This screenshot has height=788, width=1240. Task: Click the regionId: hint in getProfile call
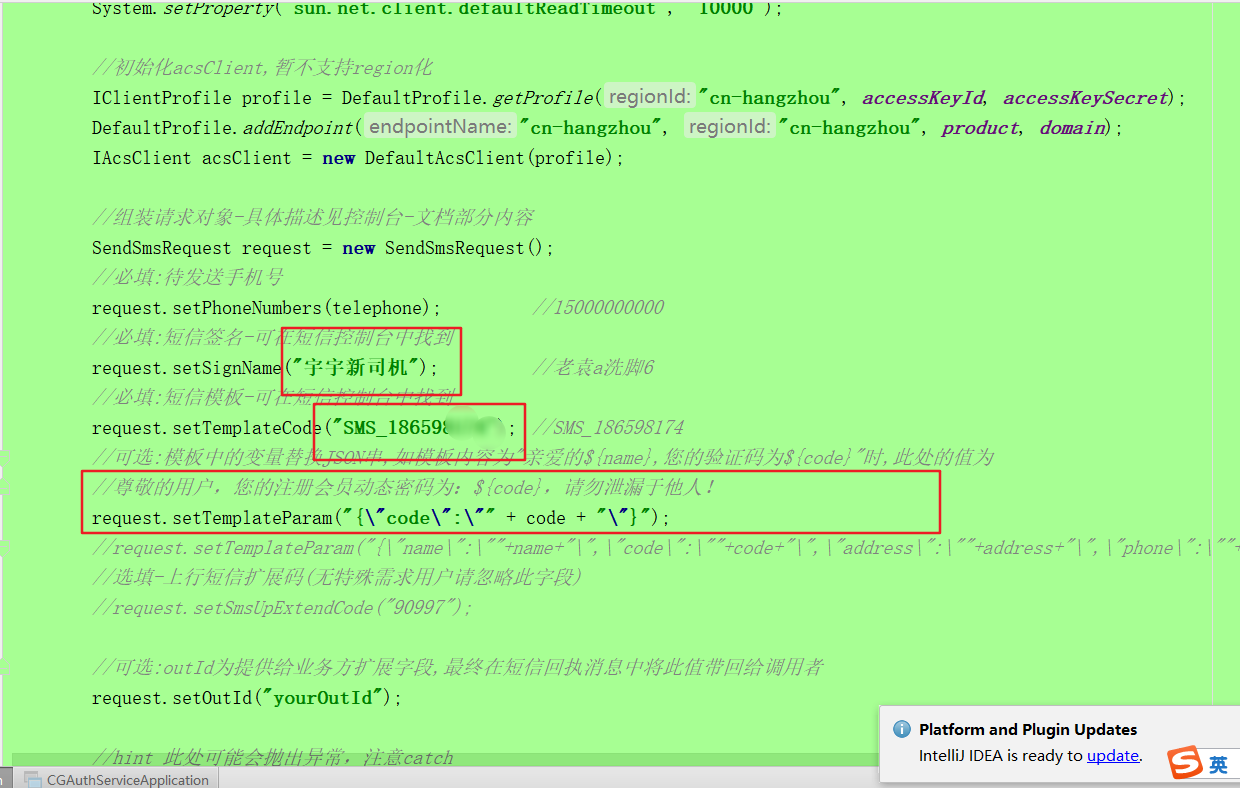[650, 98]
